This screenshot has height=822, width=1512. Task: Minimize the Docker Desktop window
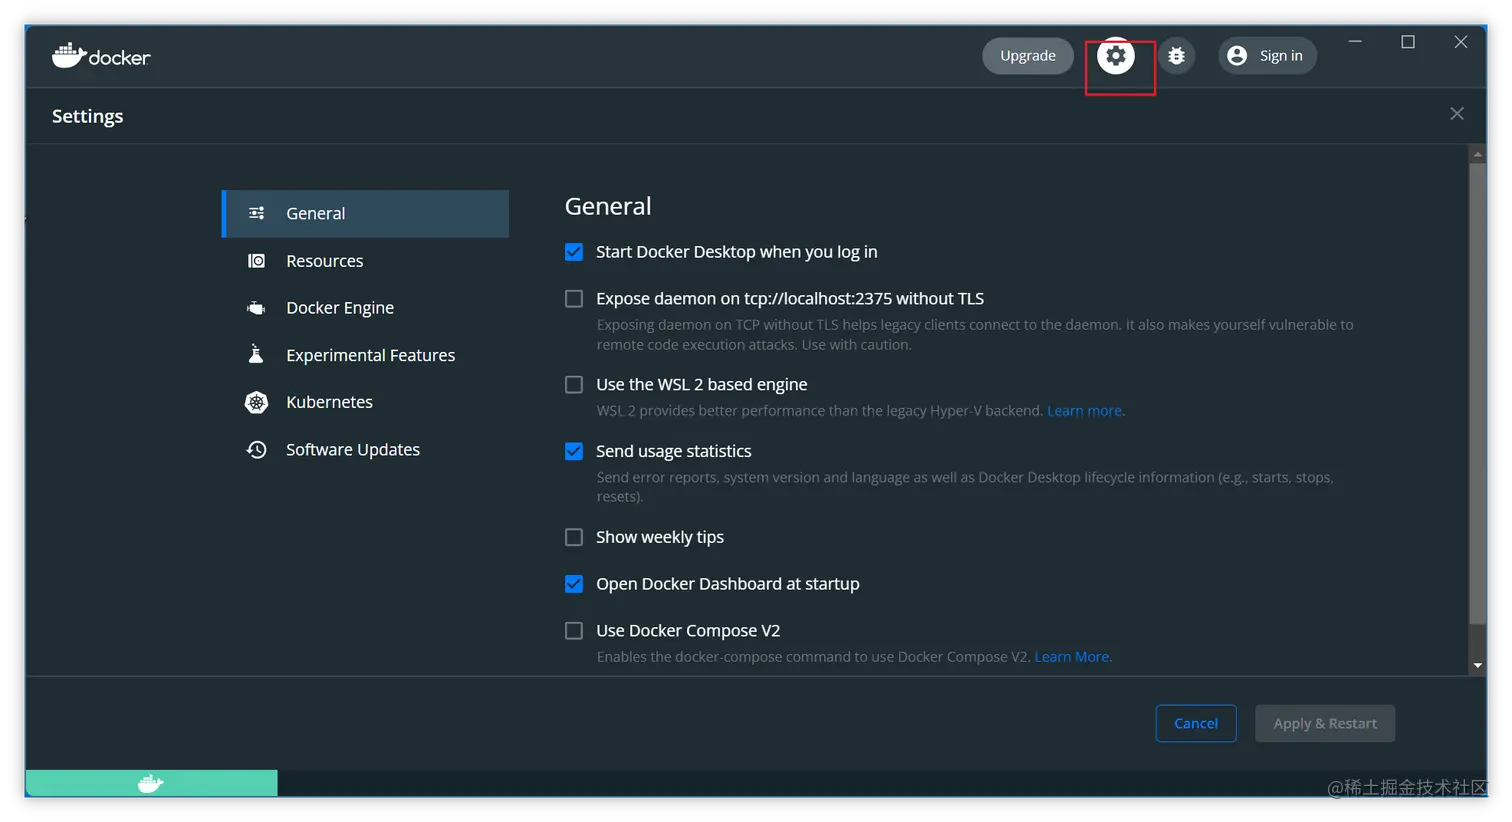pos(1355,42)
